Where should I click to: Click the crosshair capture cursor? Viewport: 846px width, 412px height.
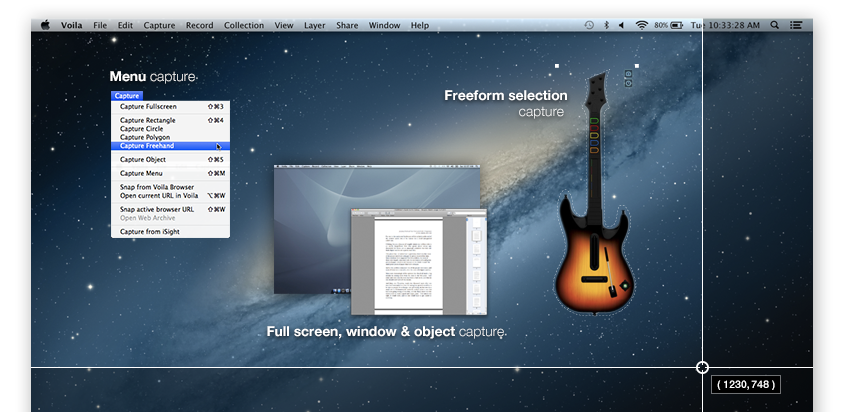tap(702, 367)
